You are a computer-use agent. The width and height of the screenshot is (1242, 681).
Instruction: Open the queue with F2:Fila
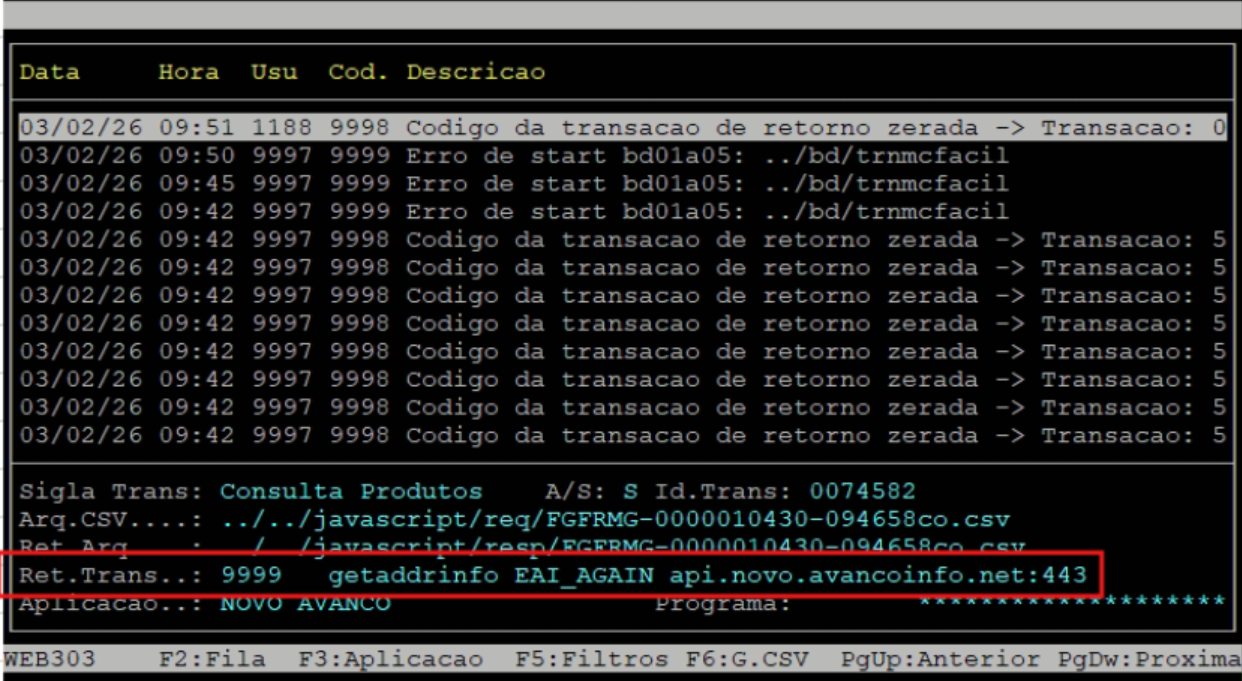tap(212, 660)
